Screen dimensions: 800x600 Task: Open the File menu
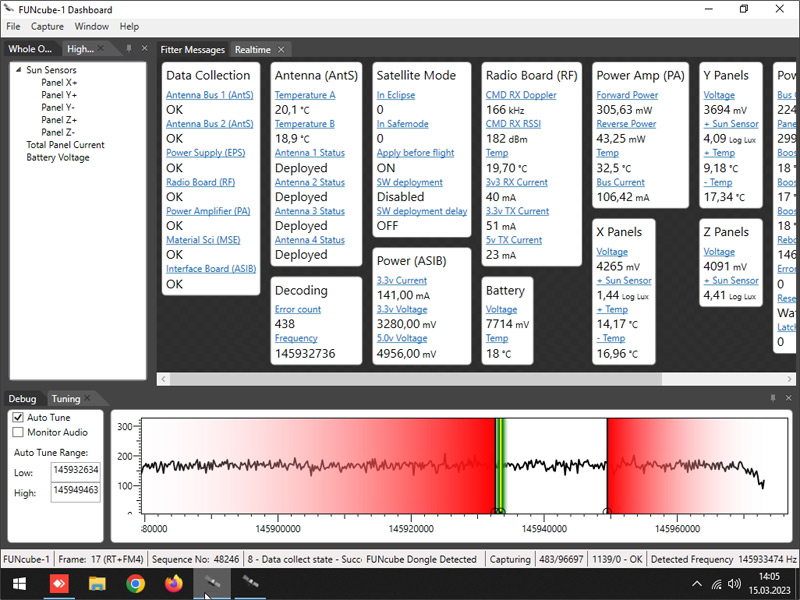[x=13, y=27]
